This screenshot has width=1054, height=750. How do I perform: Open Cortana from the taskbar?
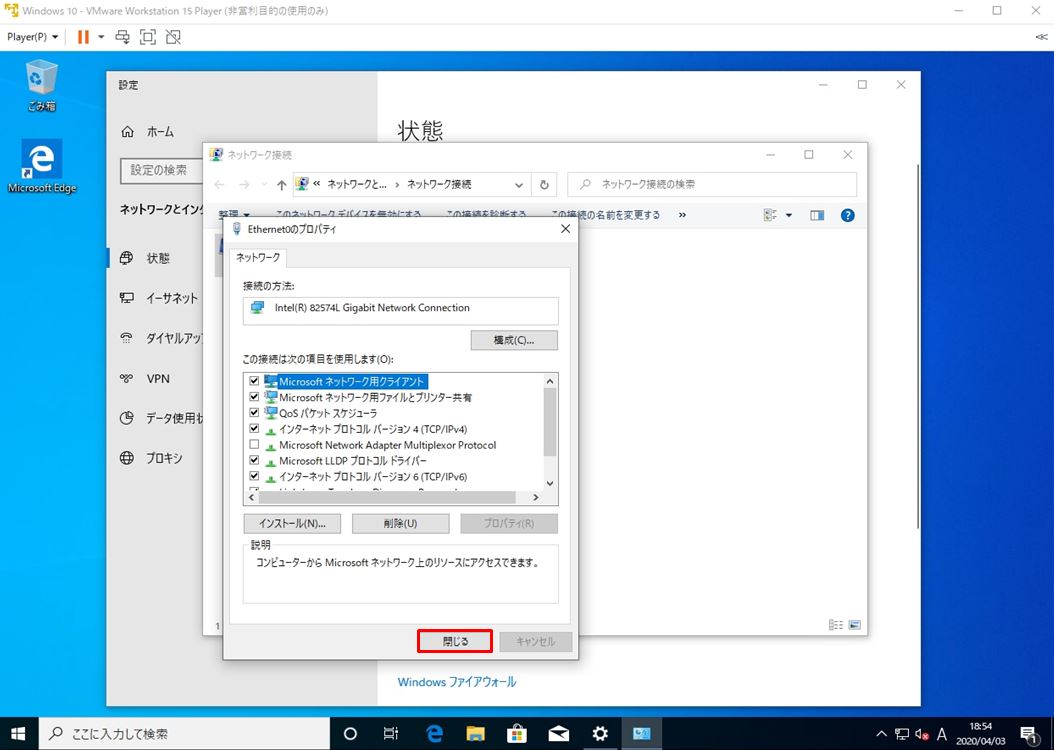pyautogui.click(x=350, y=734)
